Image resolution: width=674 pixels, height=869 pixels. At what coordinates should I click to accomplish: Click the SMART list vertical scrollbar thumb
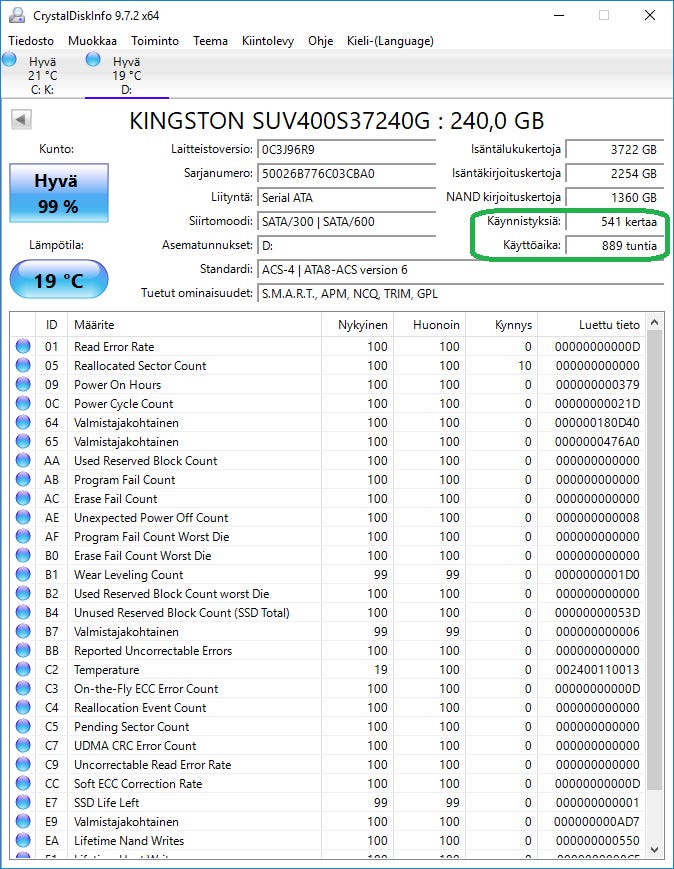coord(655,561)
